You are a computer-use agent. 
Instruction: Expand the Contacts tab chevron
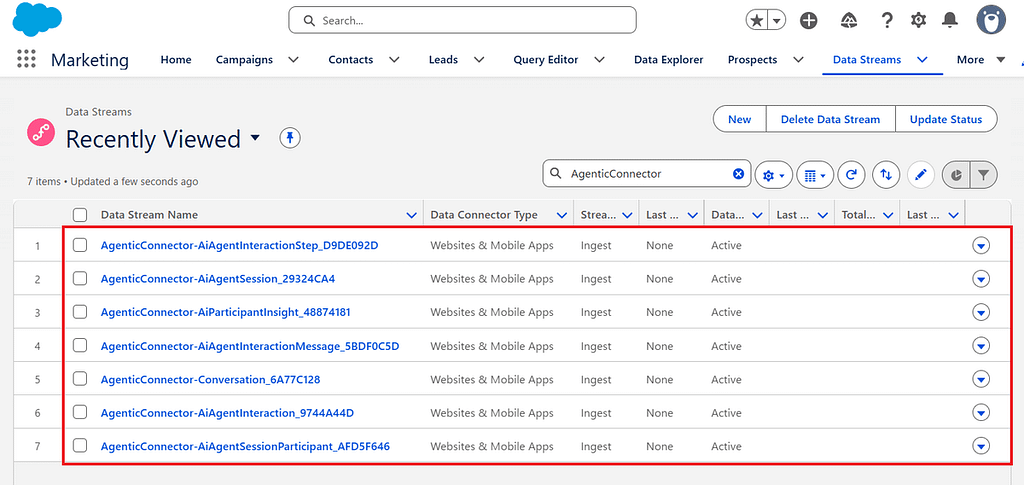pos(394,59)
